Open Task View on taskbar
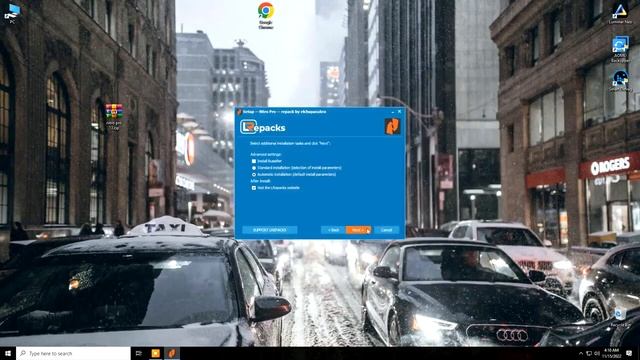 [138, 353]
